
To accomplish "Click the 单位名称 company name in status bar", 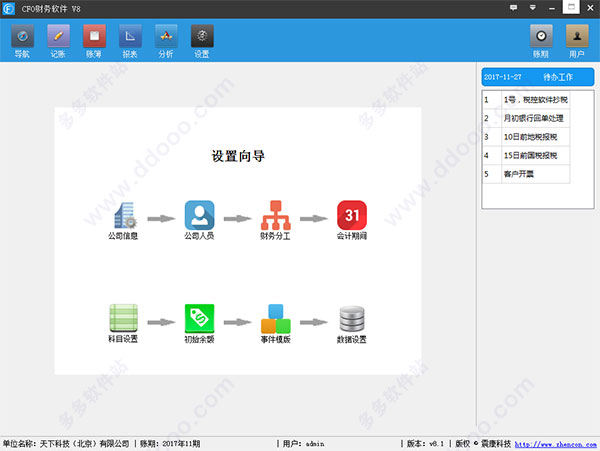I will pos(66,444).
